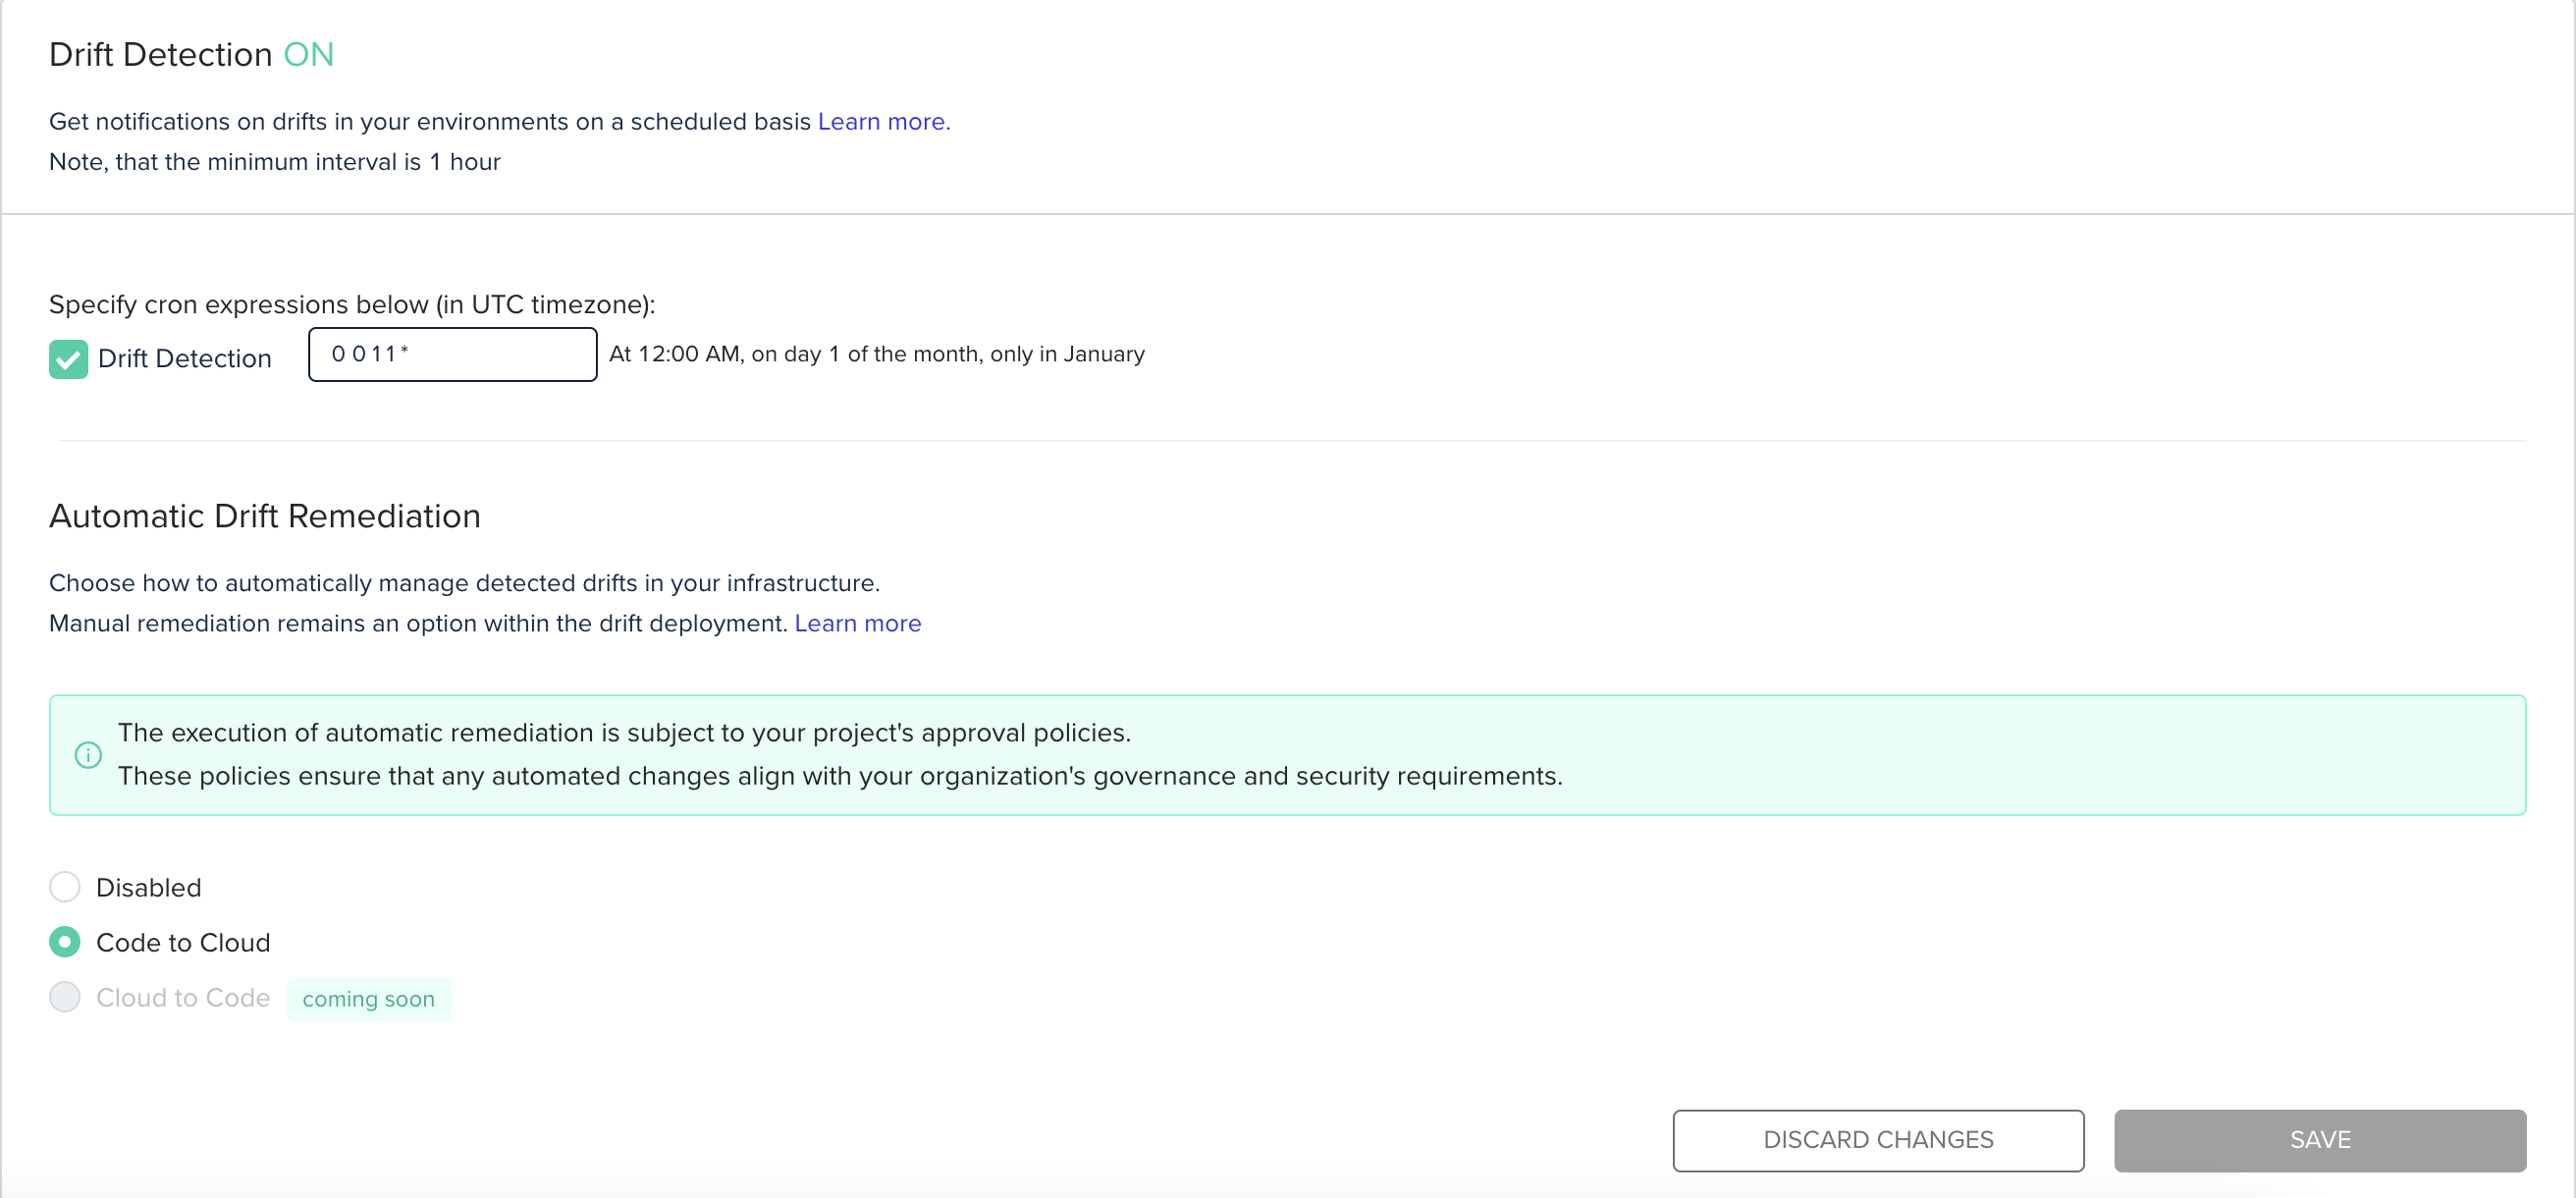Click the info icon in the green banner
The height and width of the screenshot is (1198, 2576).
pyautogui.click(x=88, y=755)
